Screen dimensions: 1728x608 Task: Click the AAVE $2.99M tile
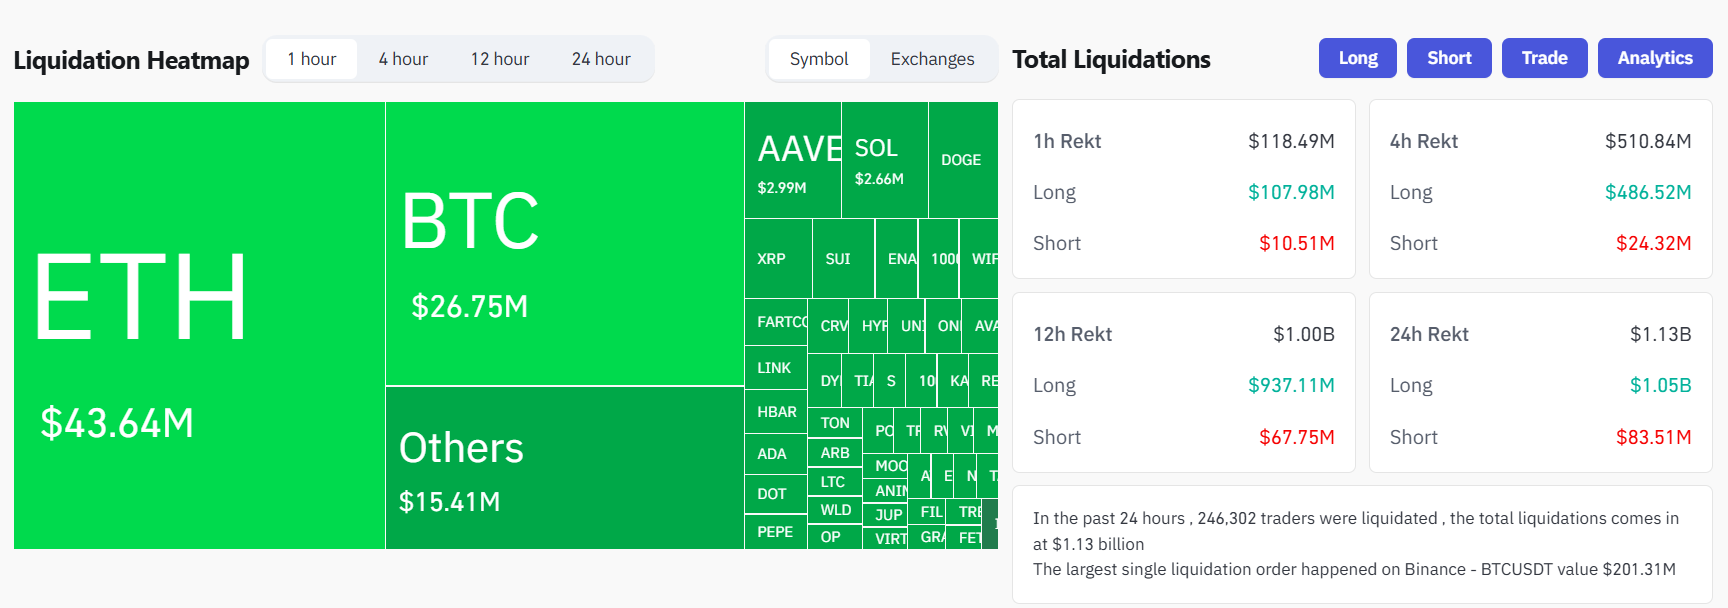click(792, 160)
